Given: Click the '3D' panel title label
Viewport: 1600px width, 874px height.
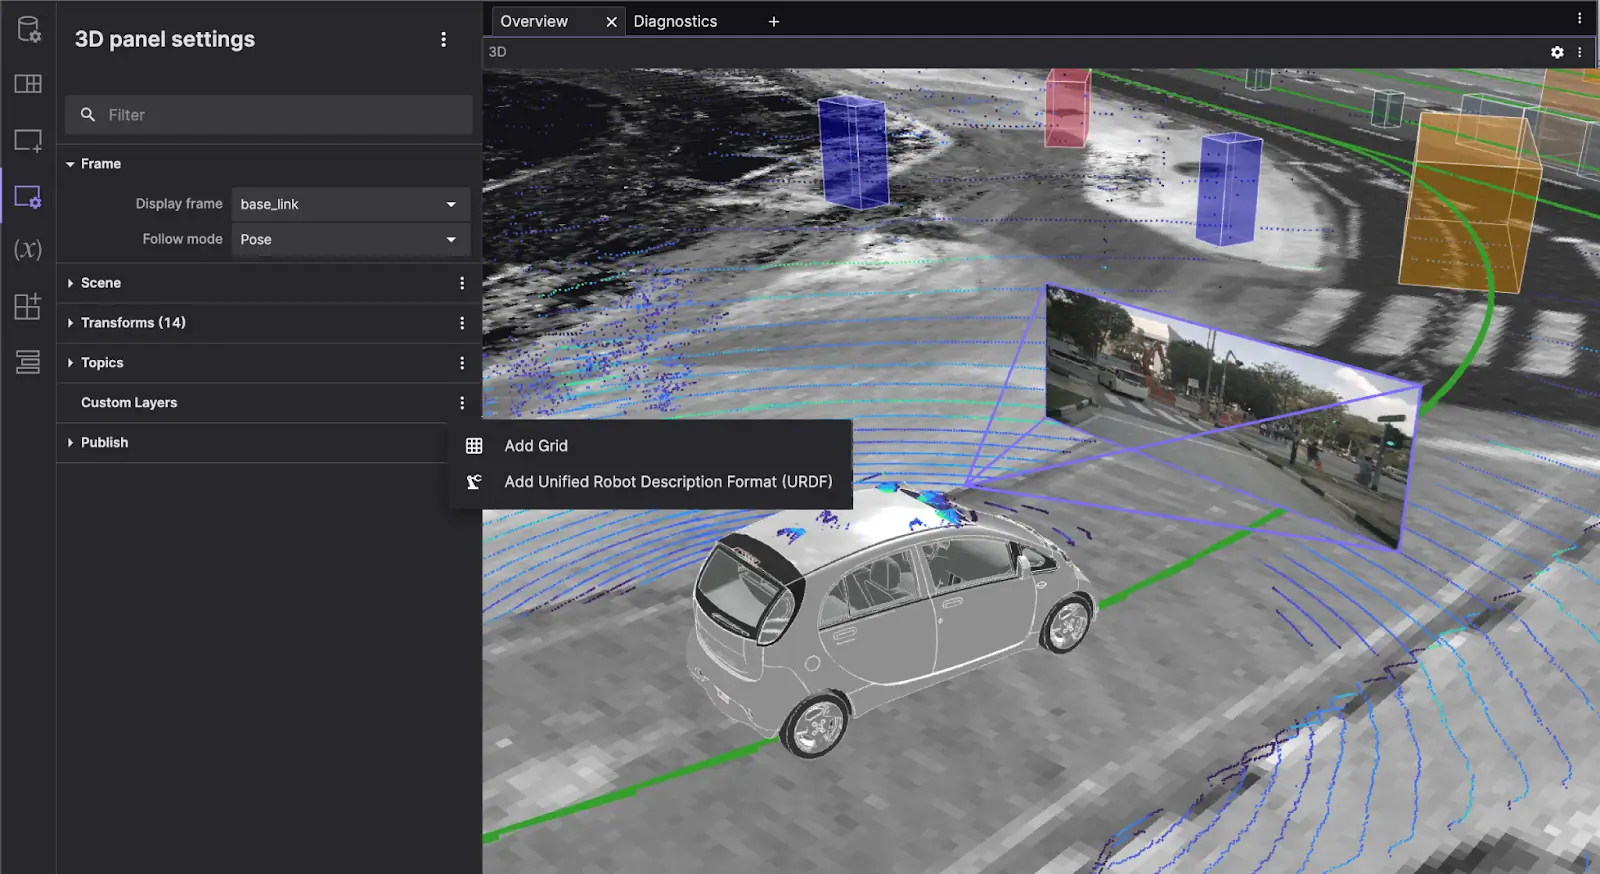Looking at the screenshot, I should coord(497,52).
